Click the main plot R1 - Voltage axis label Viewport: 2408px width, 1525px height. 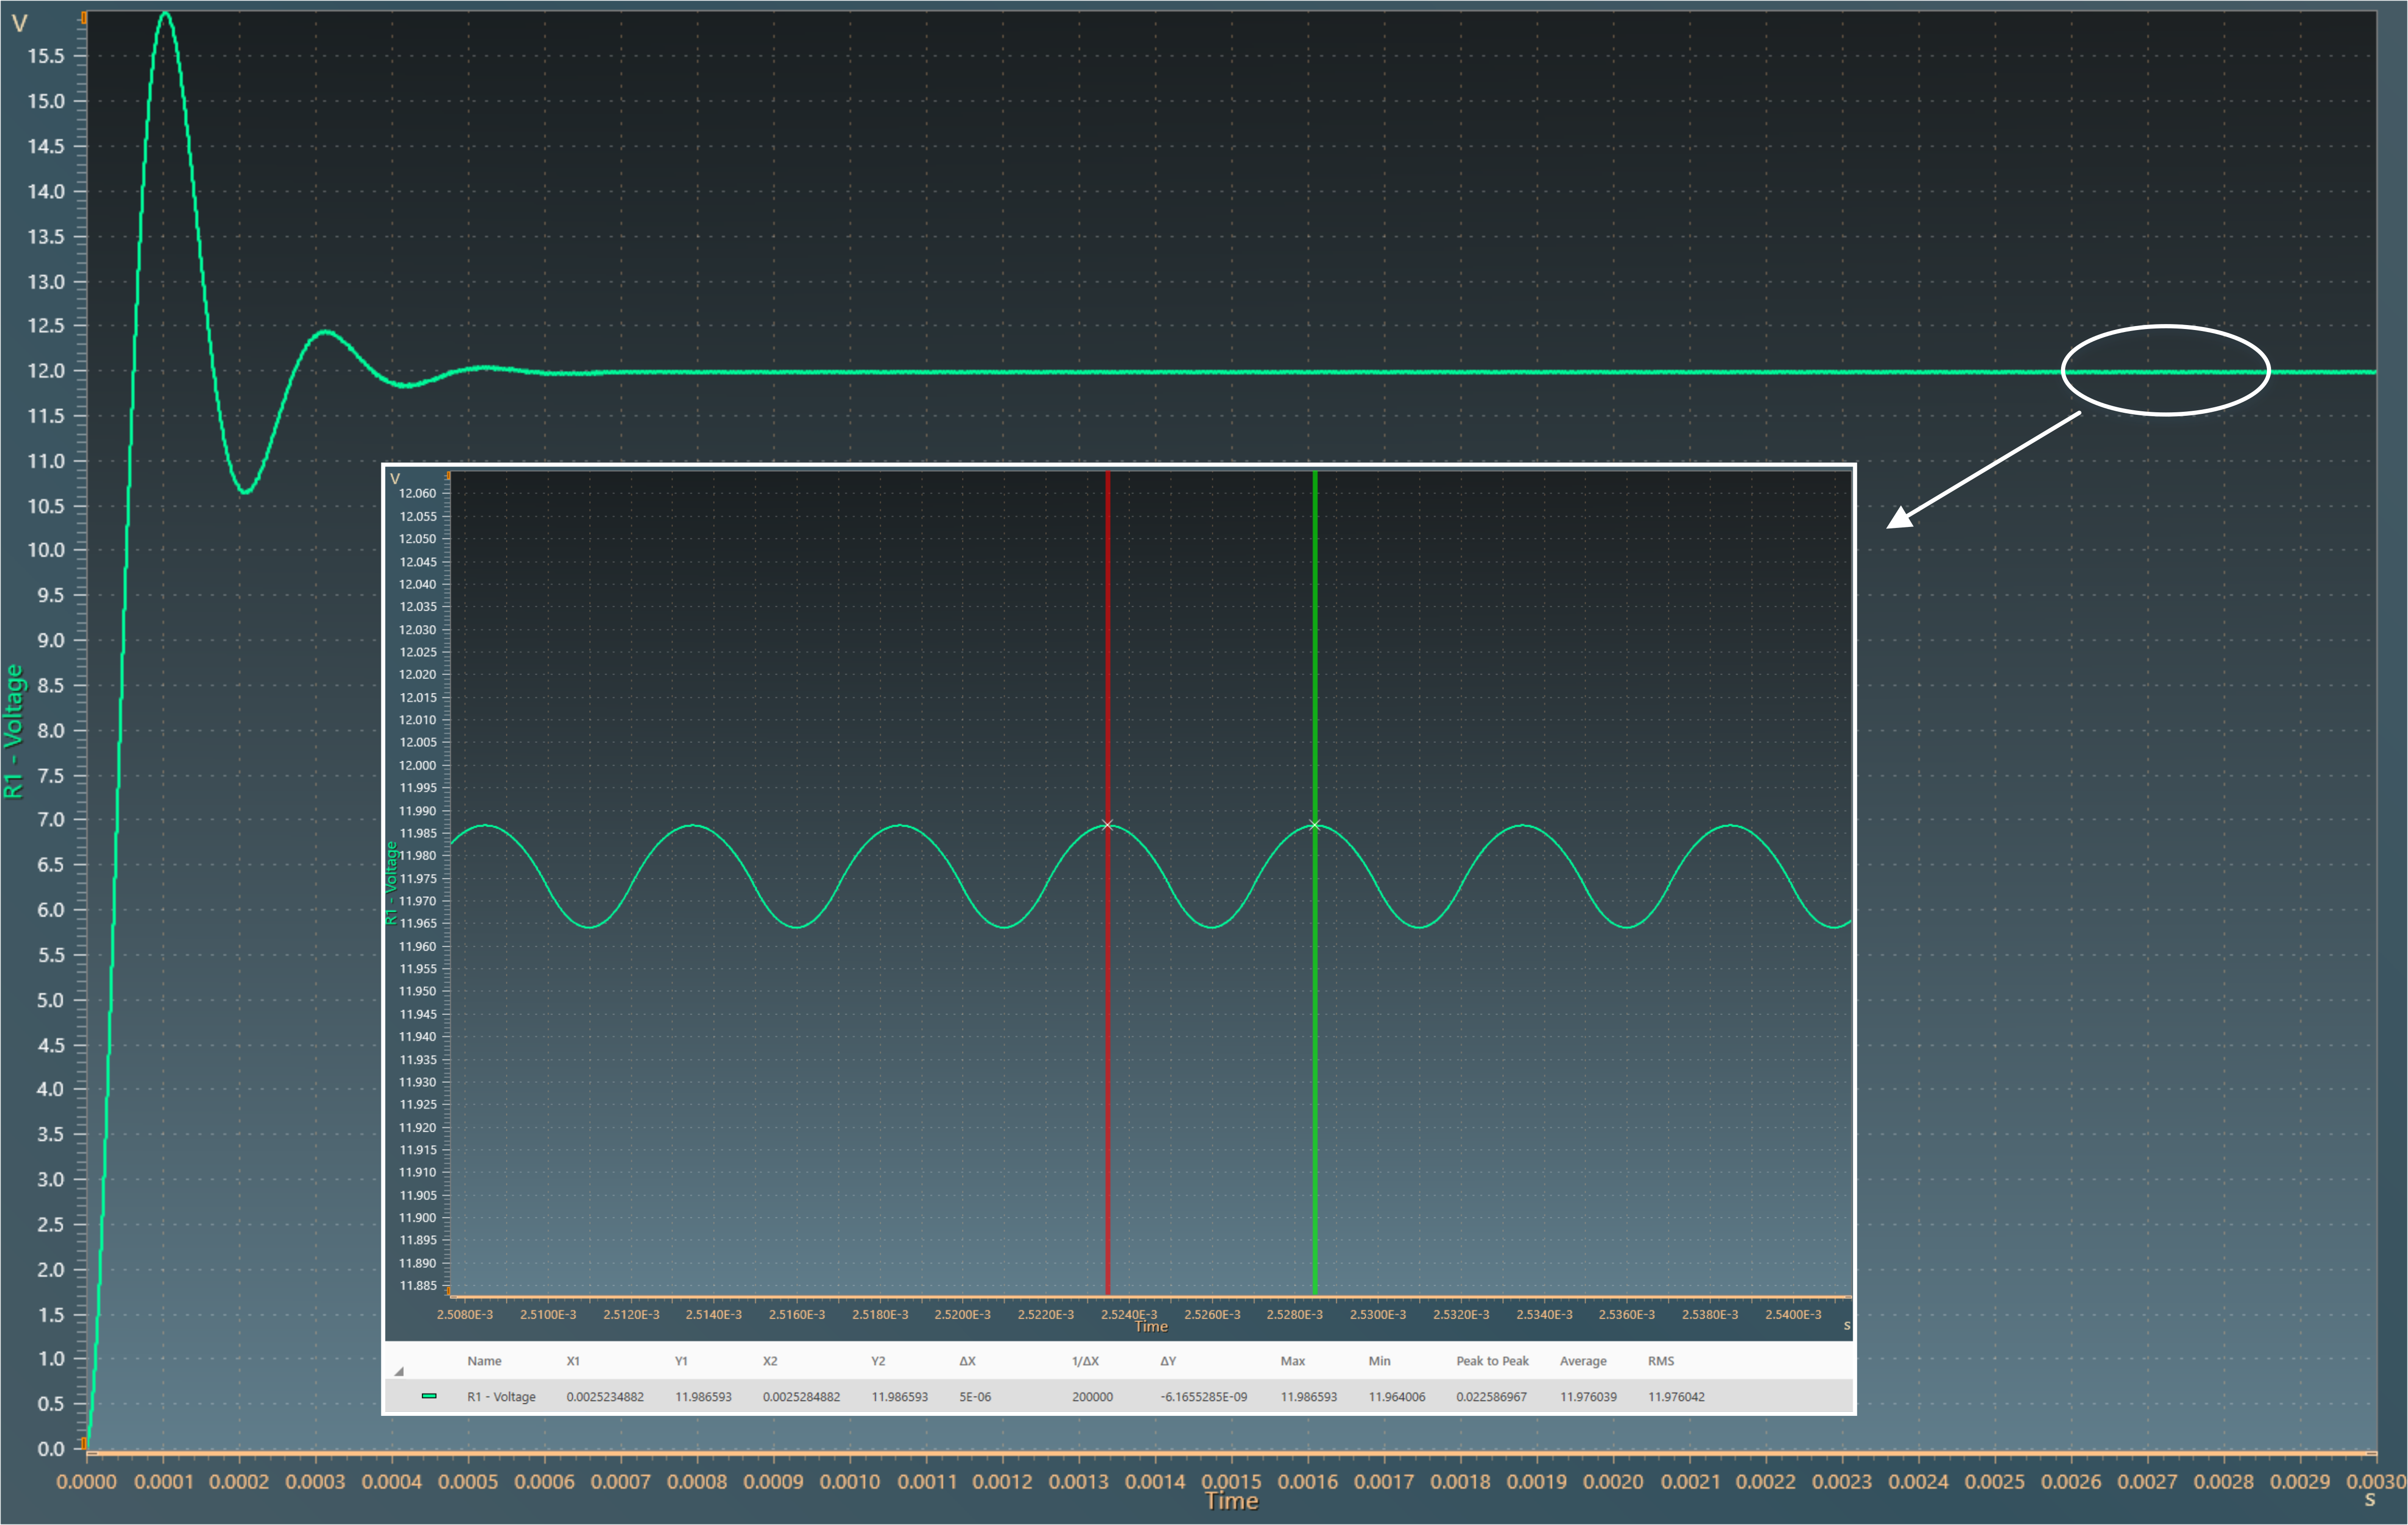coord(13,731)
